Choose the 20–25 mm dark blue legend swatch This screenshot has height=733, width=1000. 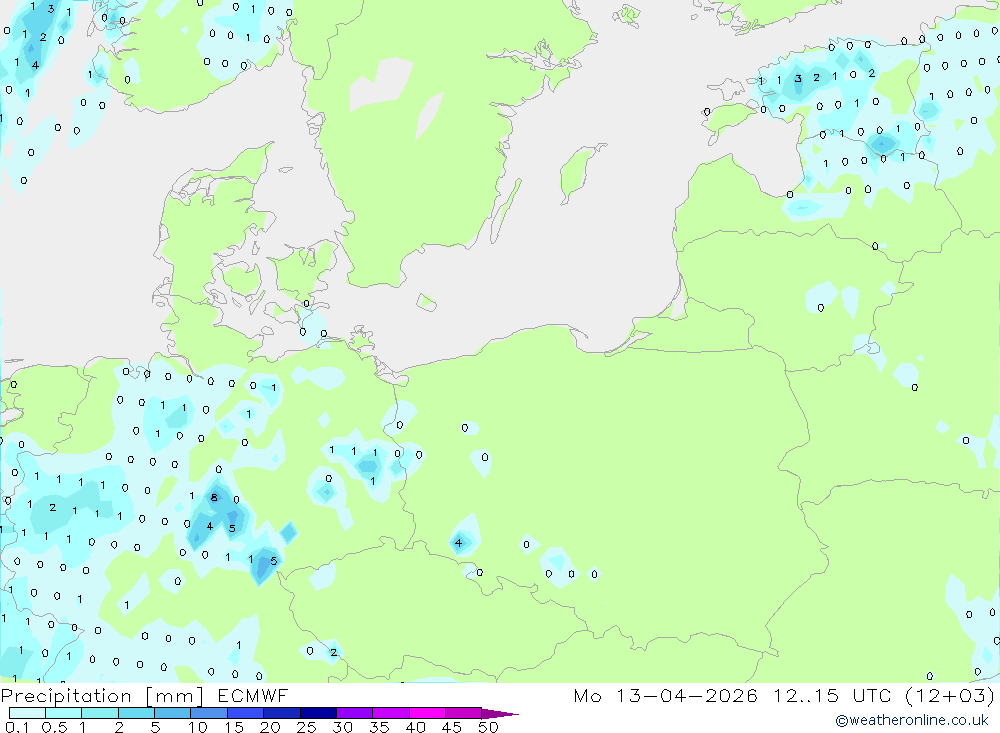[x=282, y=713]
